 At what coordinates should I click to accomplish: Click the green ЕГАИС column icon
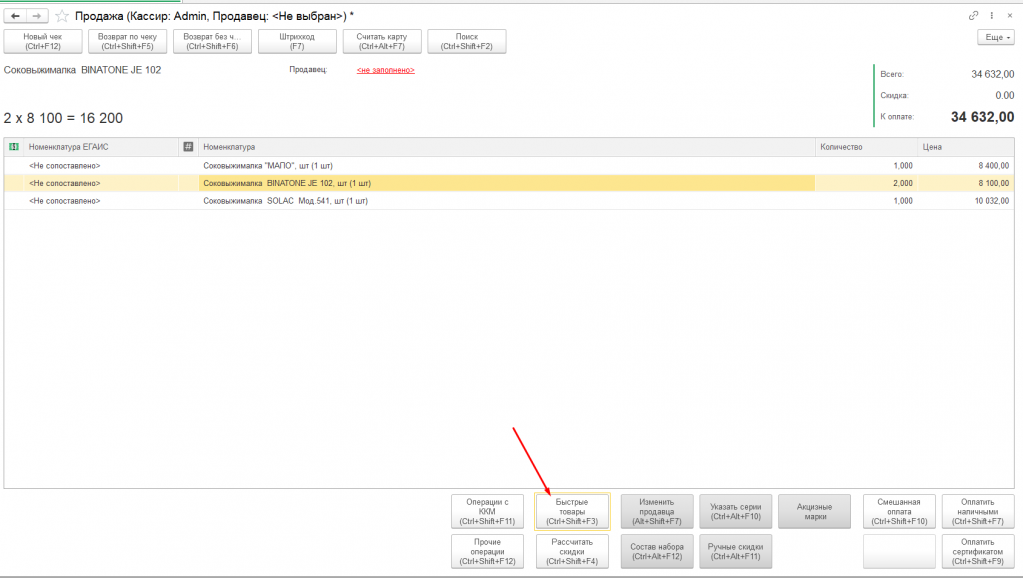click(14, 147)
